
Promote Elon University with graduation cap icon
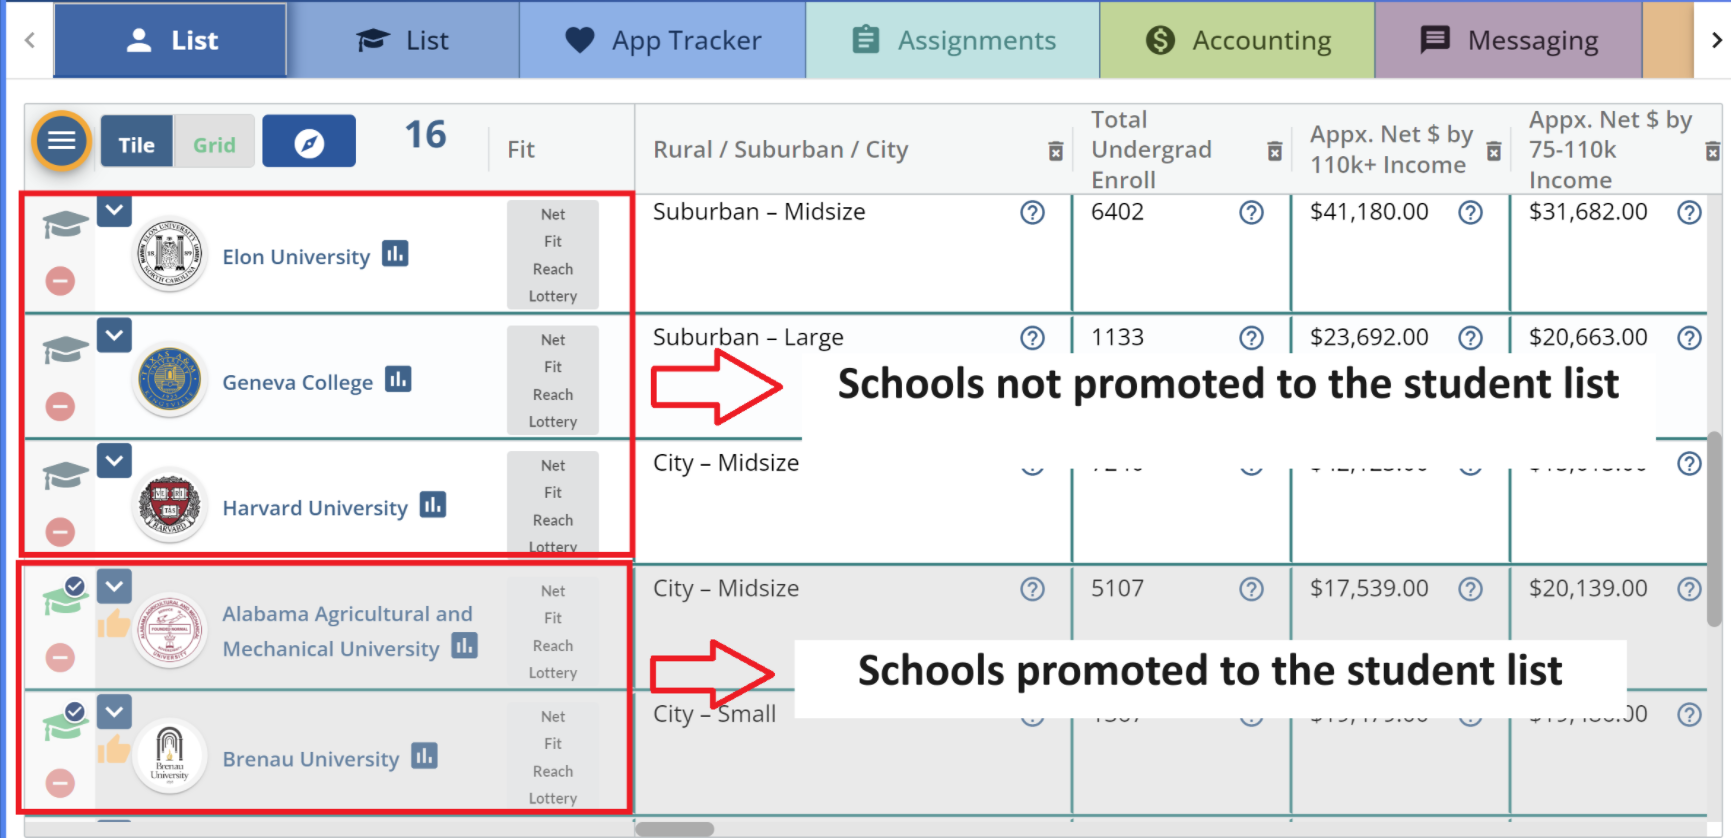coord(66,224)
